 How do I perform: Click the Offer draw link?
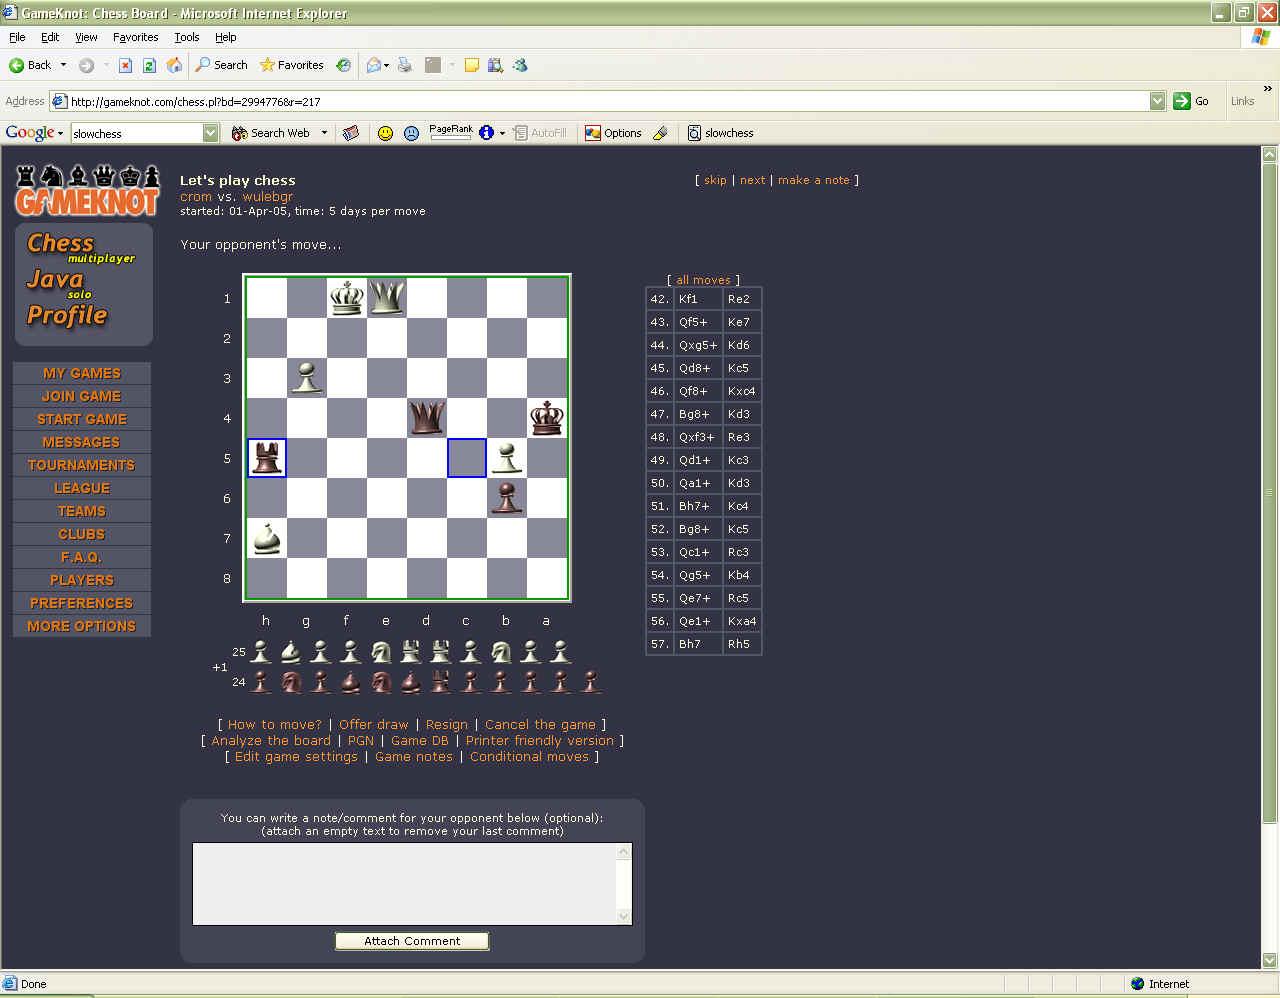(x=373, y=725)
